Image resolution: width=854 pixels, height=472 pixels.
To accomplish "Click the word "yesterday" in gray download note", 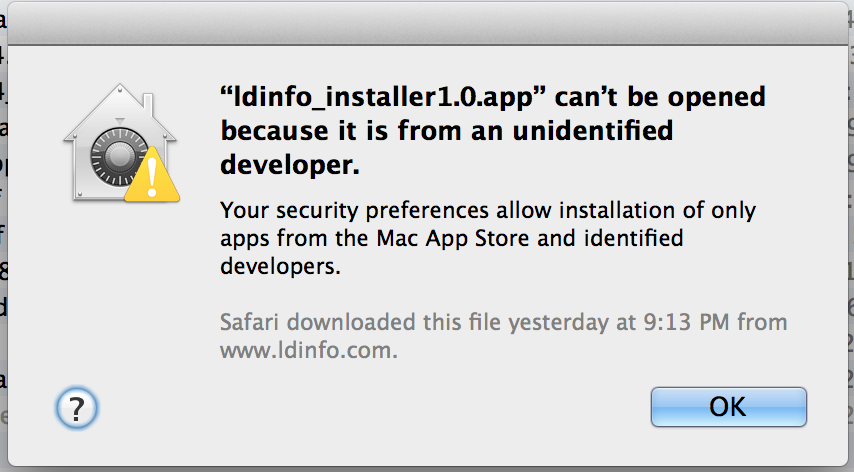I will (559, 323).
